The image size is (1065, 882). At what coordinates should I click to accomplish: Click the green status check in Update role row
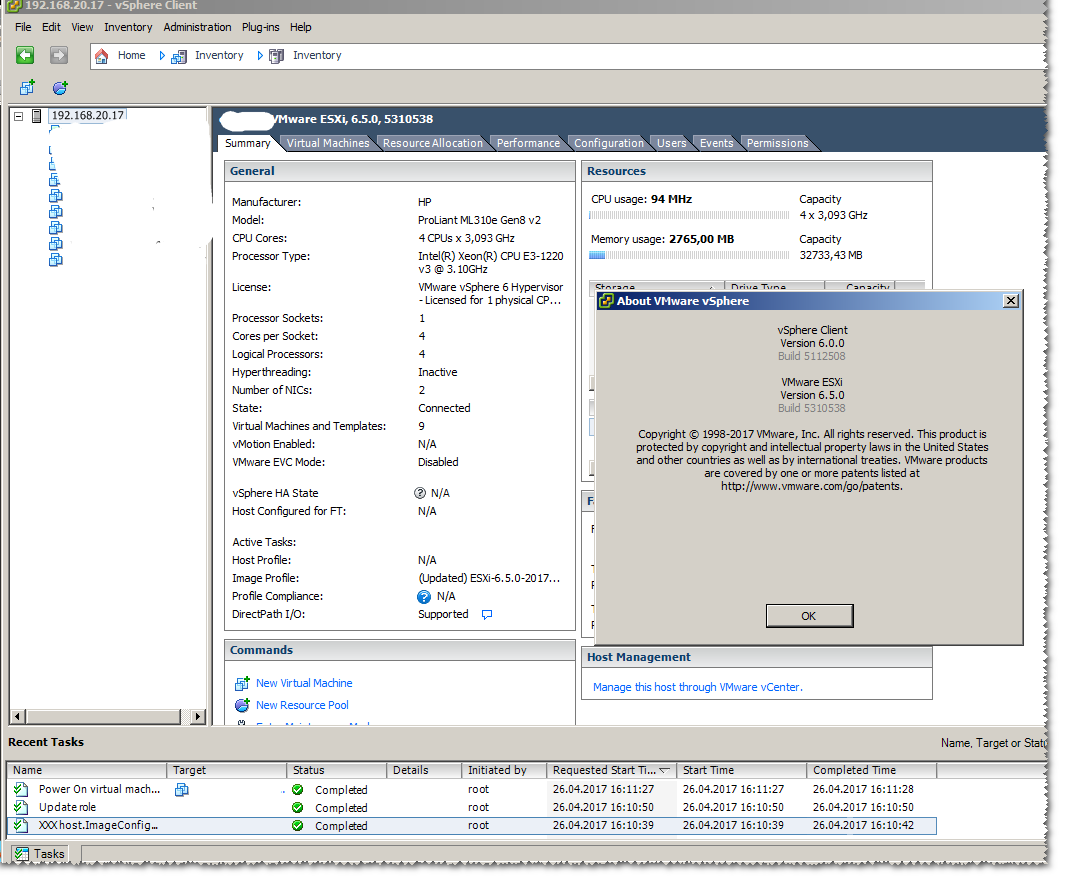tap(297, 808)
